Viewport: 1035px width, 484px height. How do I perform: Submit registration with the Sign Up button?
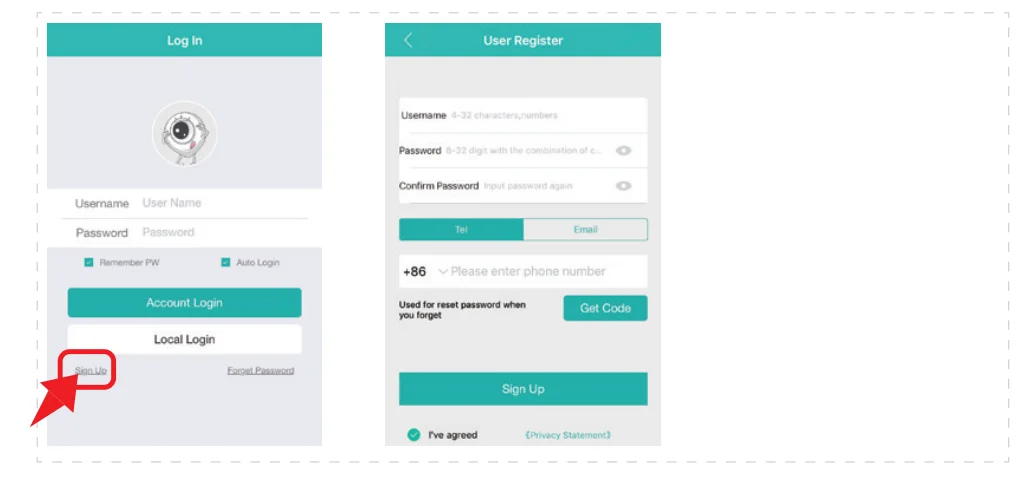[523, 389]
